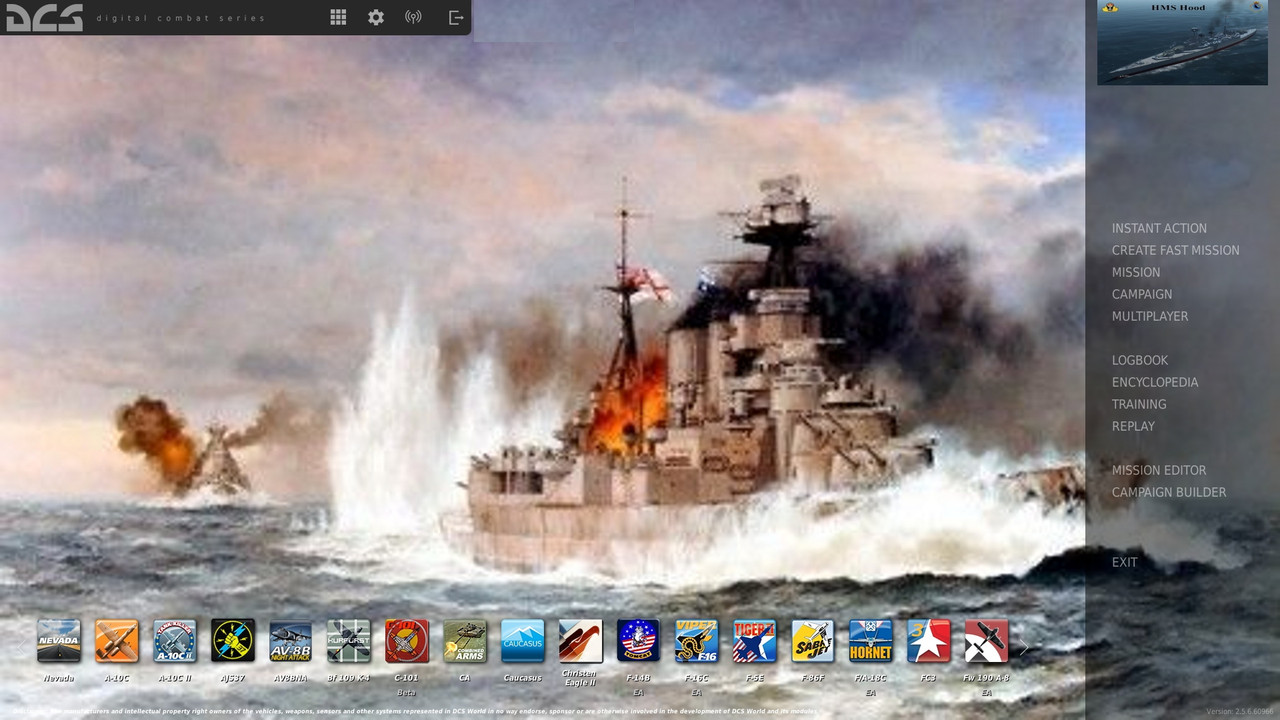Select the A-10C module icon

[117, 641]
